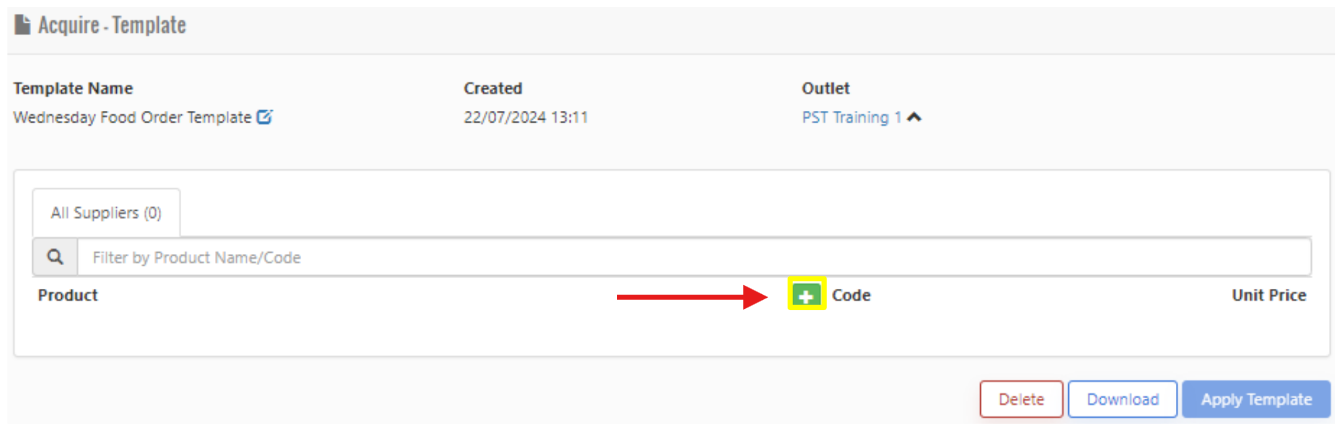The width and height of the screenshot is (1336, 431).
Task: Click the Code column header
Action: 851,295
